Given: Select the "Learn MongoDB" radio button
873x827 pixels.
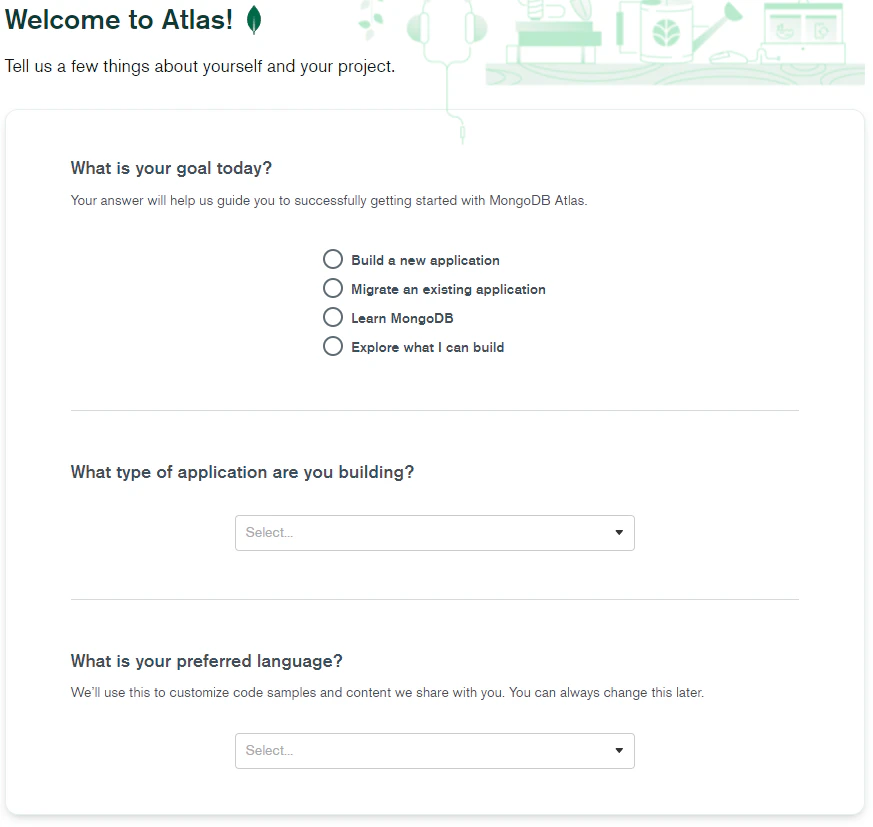Looking at the screenshot, I should (x=333, y=318).
